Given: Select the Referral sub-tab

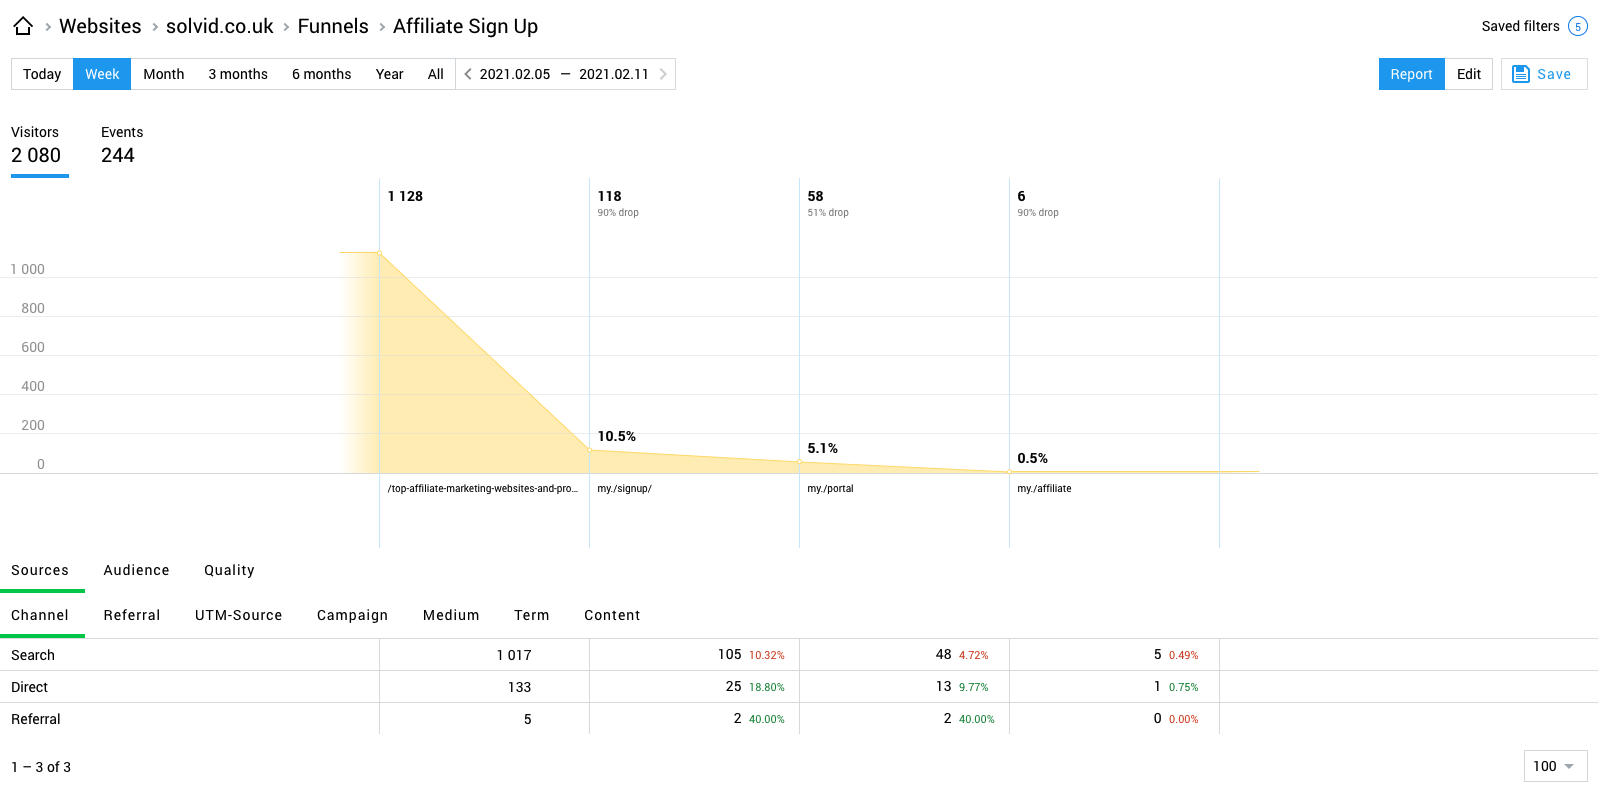Looking at the screenshot, I should (132, 615).
